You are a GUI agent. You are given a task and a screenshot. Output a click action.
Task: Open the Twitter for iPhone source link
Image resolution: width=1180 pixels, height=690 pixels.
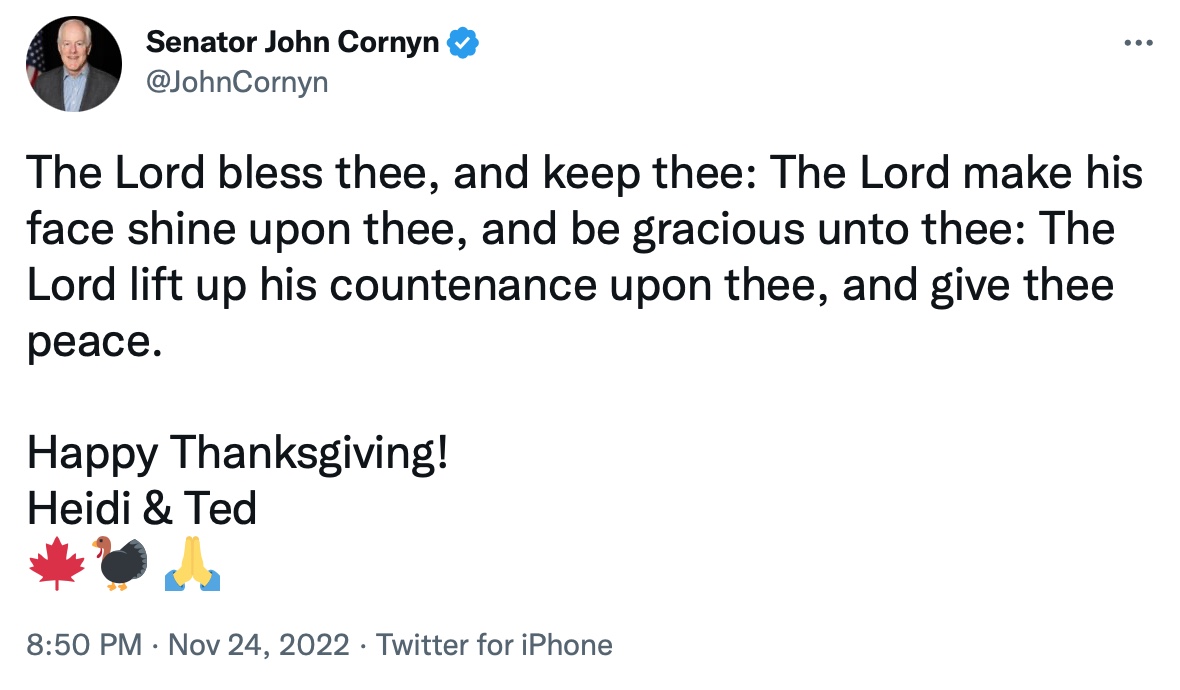coord(494,645)
